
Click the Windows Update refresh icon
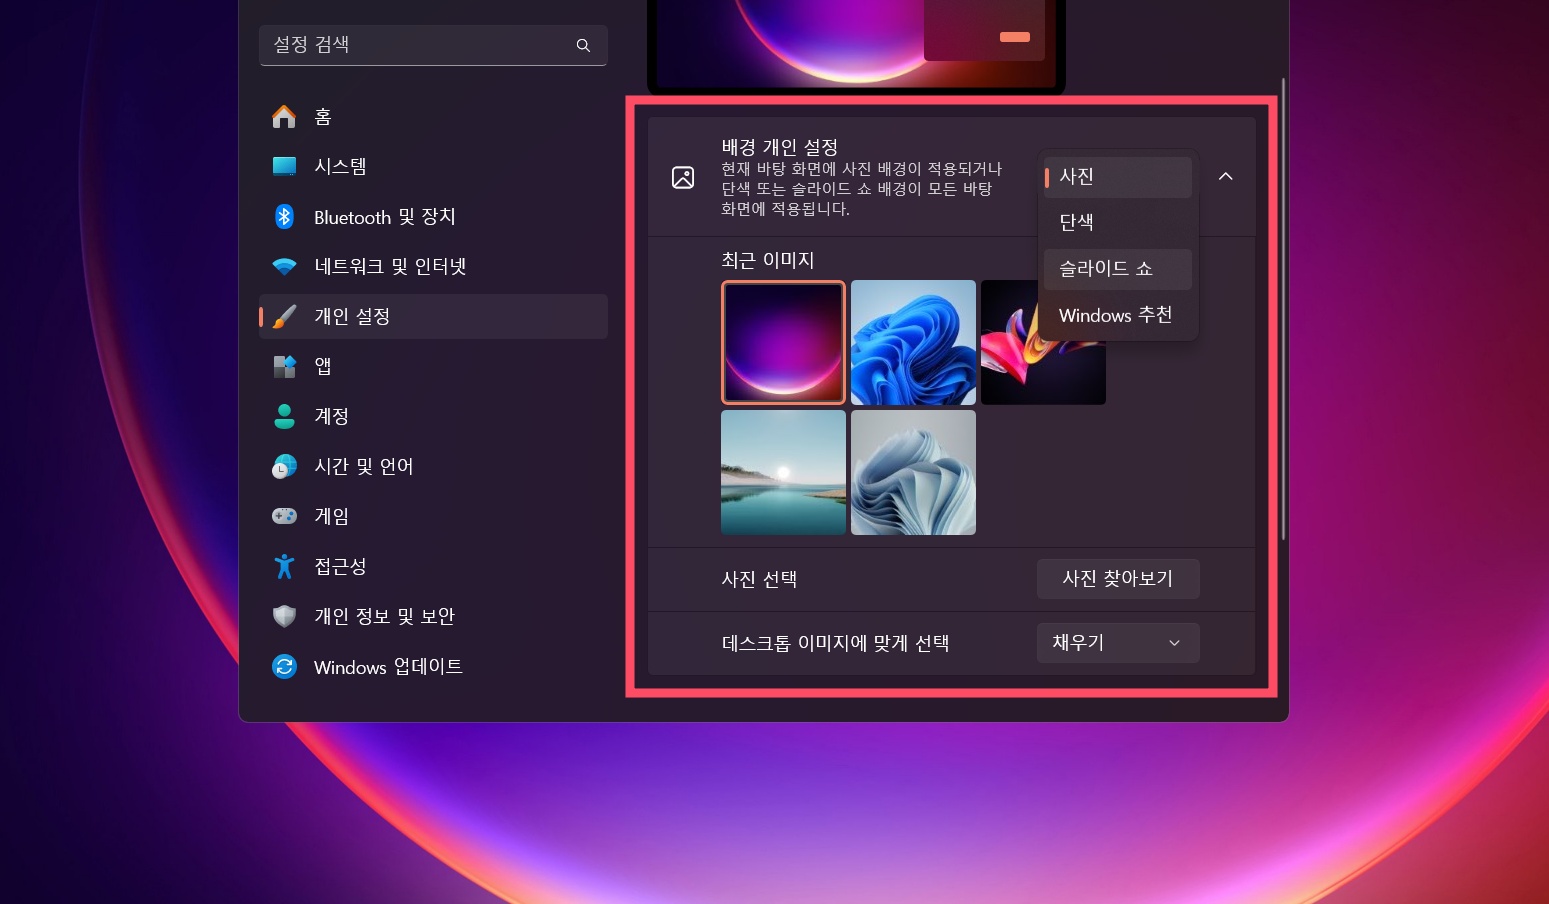click(284, 666)
